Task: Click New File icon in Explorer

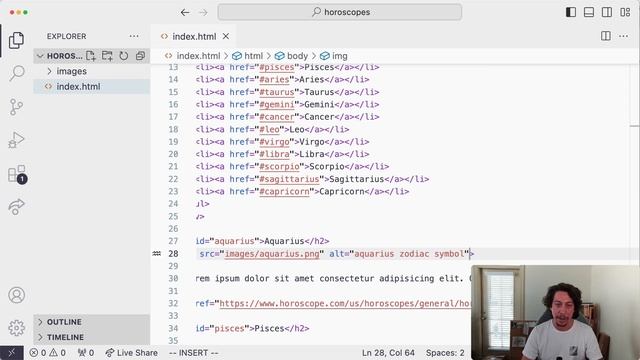Action: coord(91,56)
